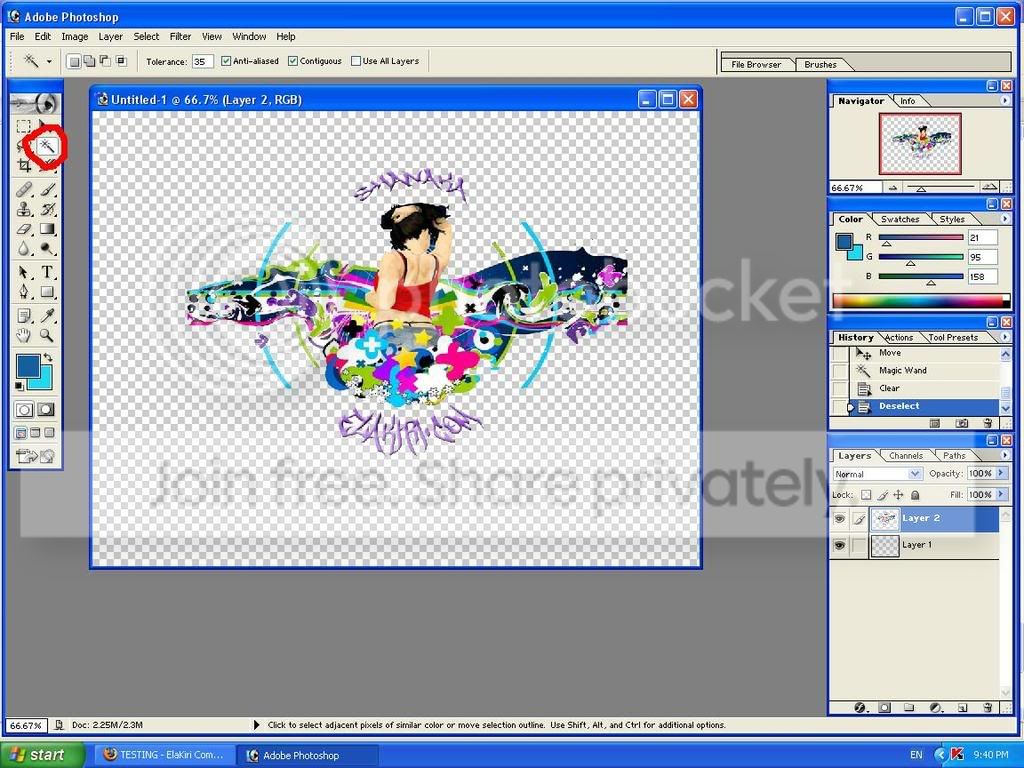Select the Magic Wand tool
This screenshot has height=768, width=1024.
(46, 146)
